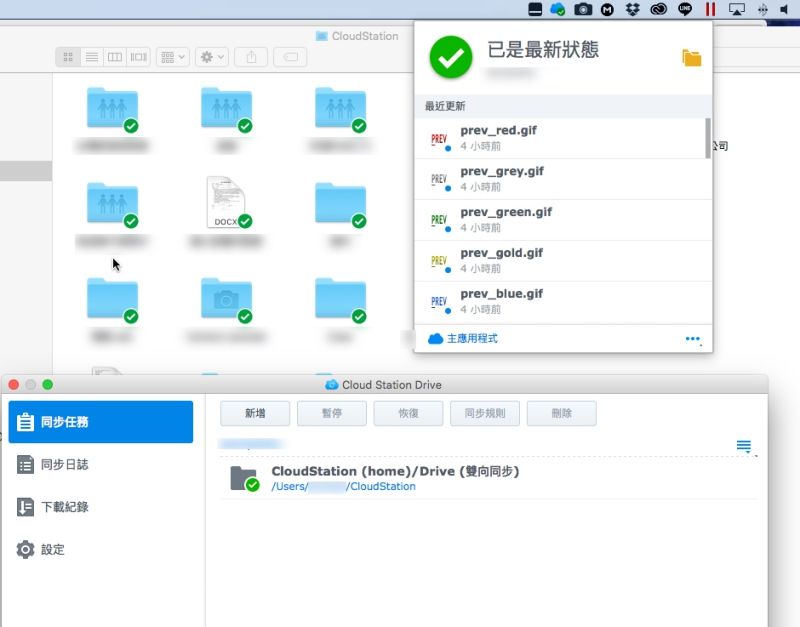Image resolution: width=800 pixels, height=627 pixels.
Task: Click the recent updates list scrollbar
Action: [x=708, y=138]
